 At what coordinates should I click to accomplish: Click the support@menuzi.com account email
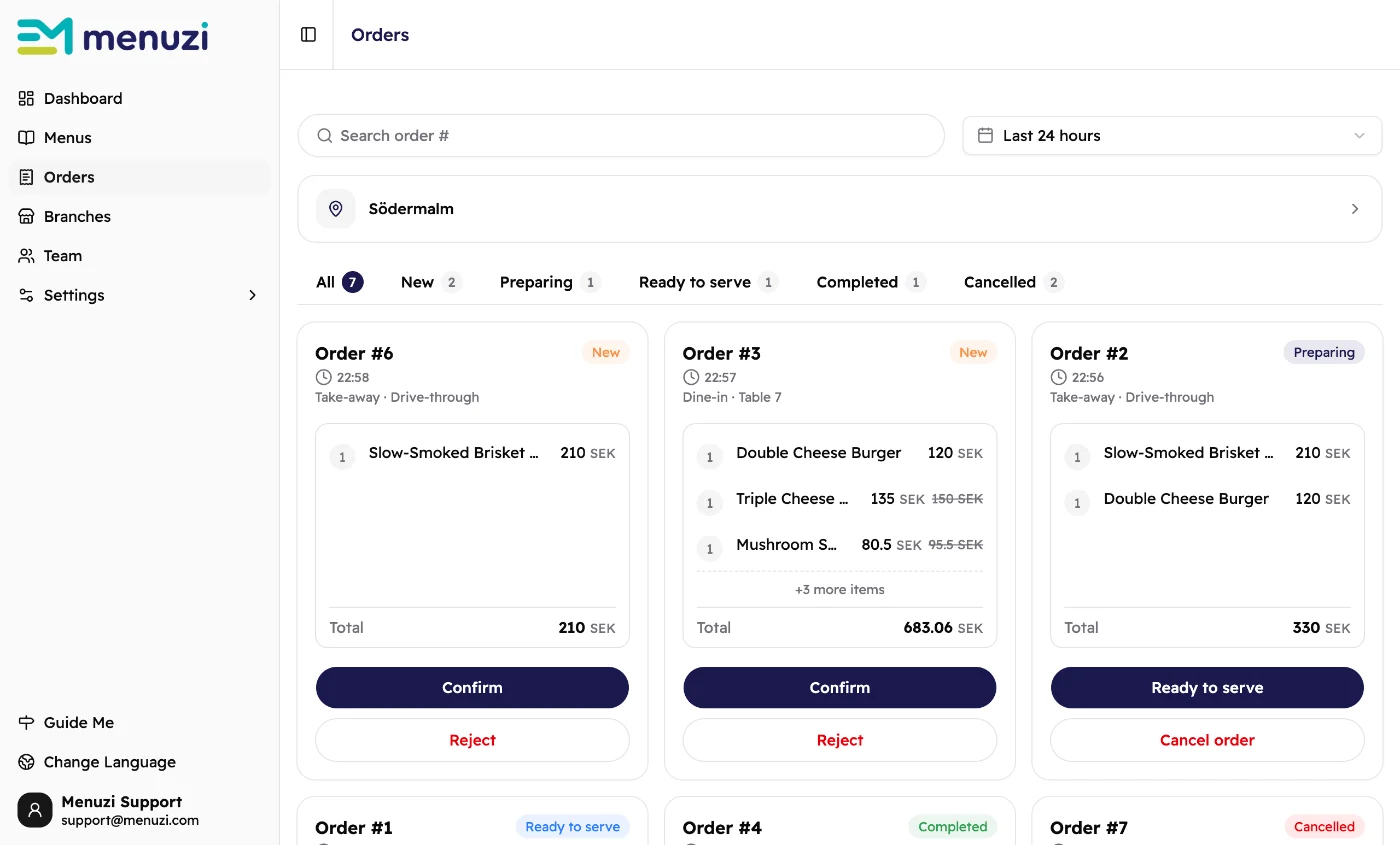click(130, 821)
